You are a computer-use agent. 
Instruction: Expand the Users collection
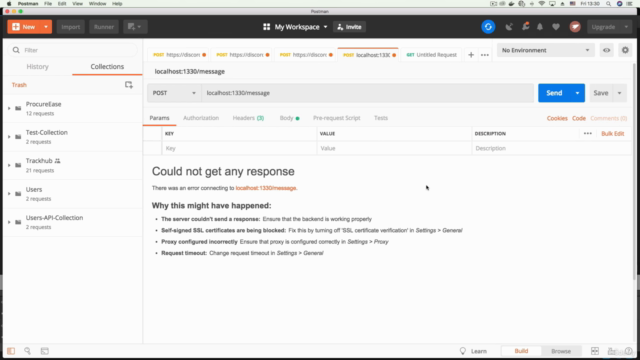pyautogui.click(x=9, y=194)
